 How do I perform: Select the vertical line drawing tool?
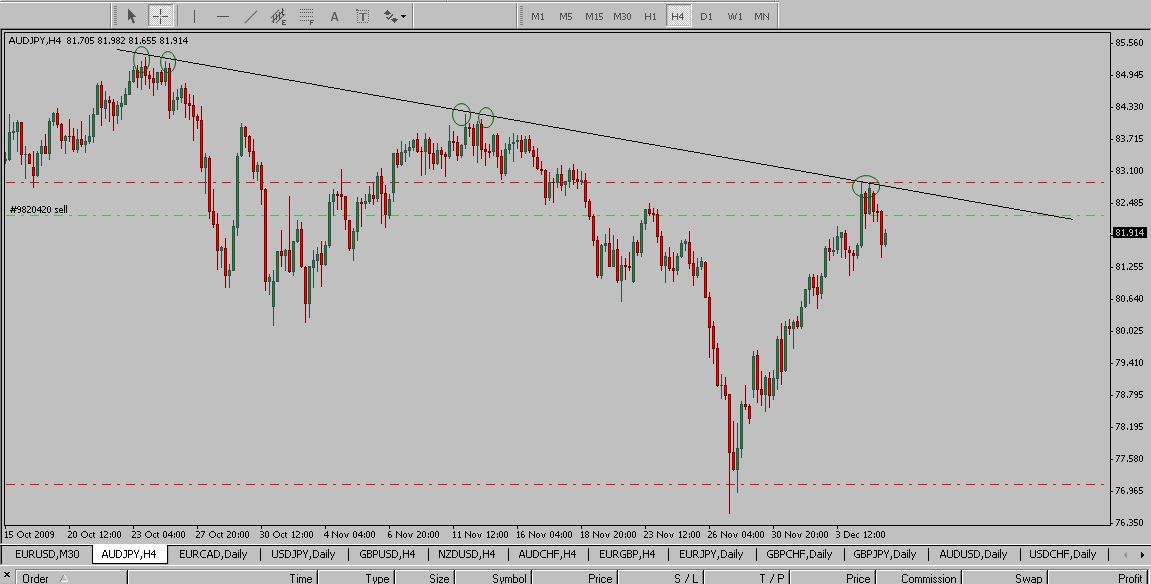click(194, 16)
